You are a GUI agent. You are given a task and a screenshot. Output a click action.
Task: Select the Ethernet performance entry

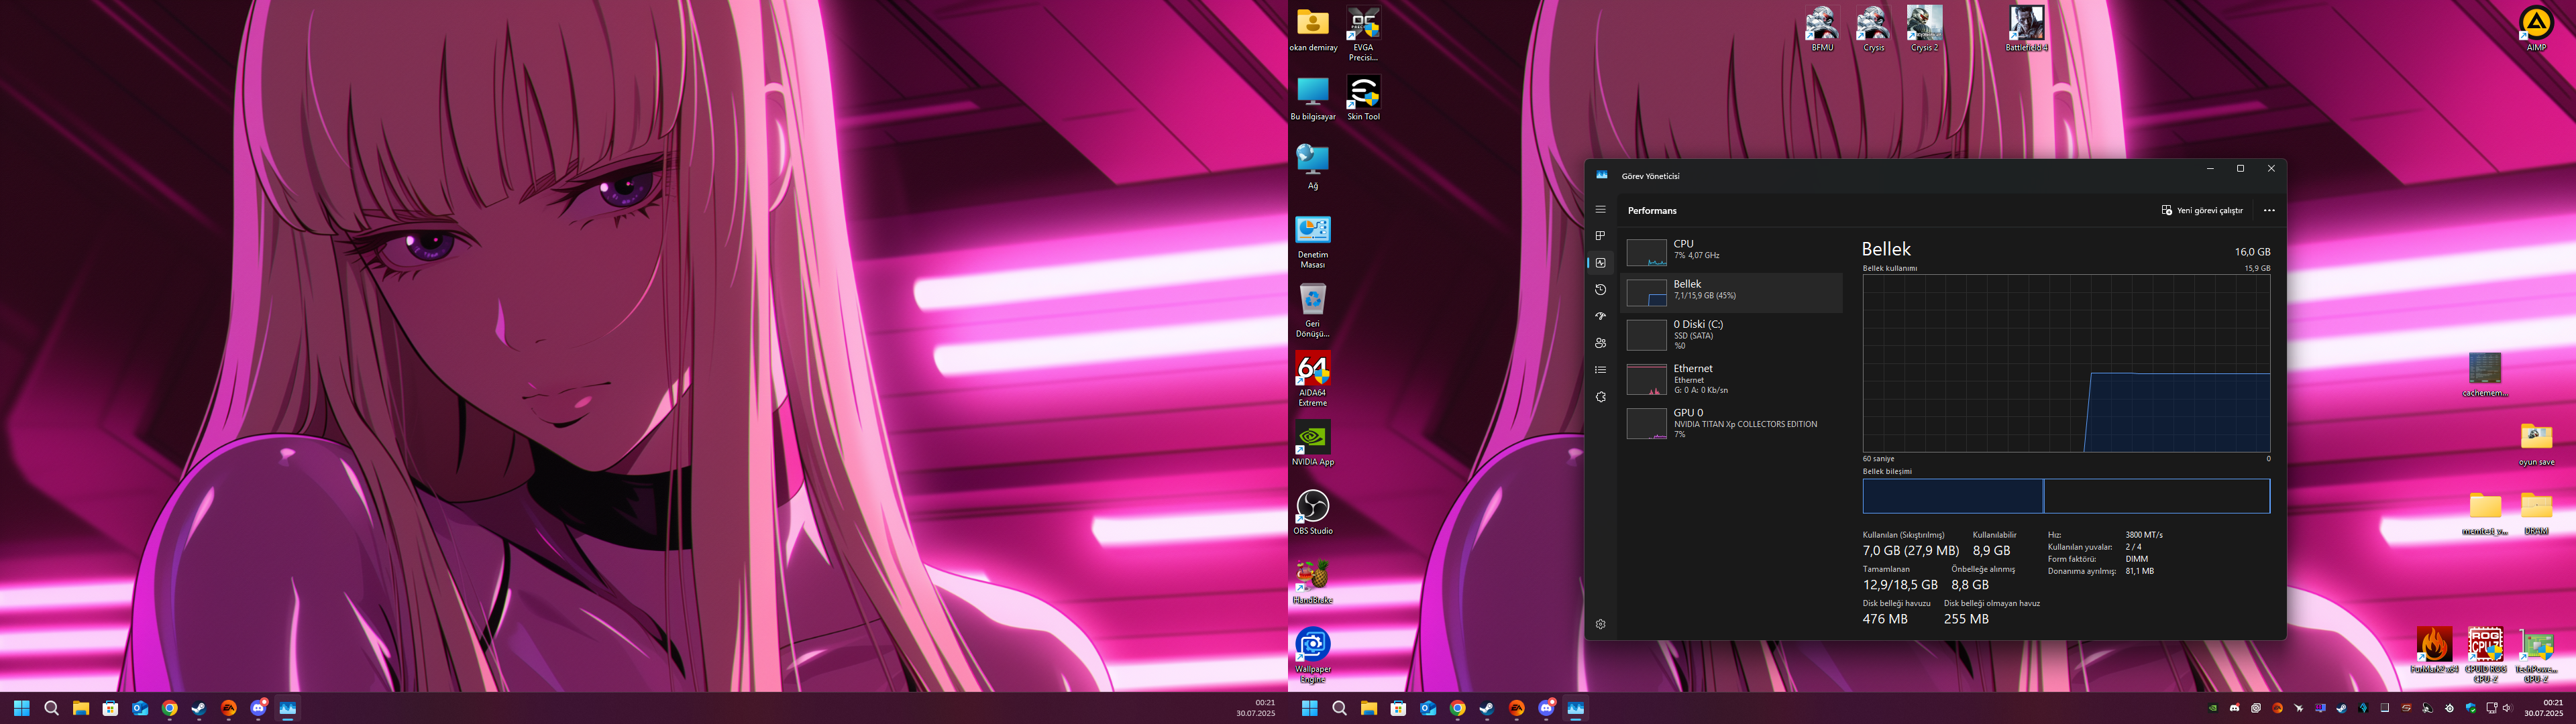point(1731,379)
